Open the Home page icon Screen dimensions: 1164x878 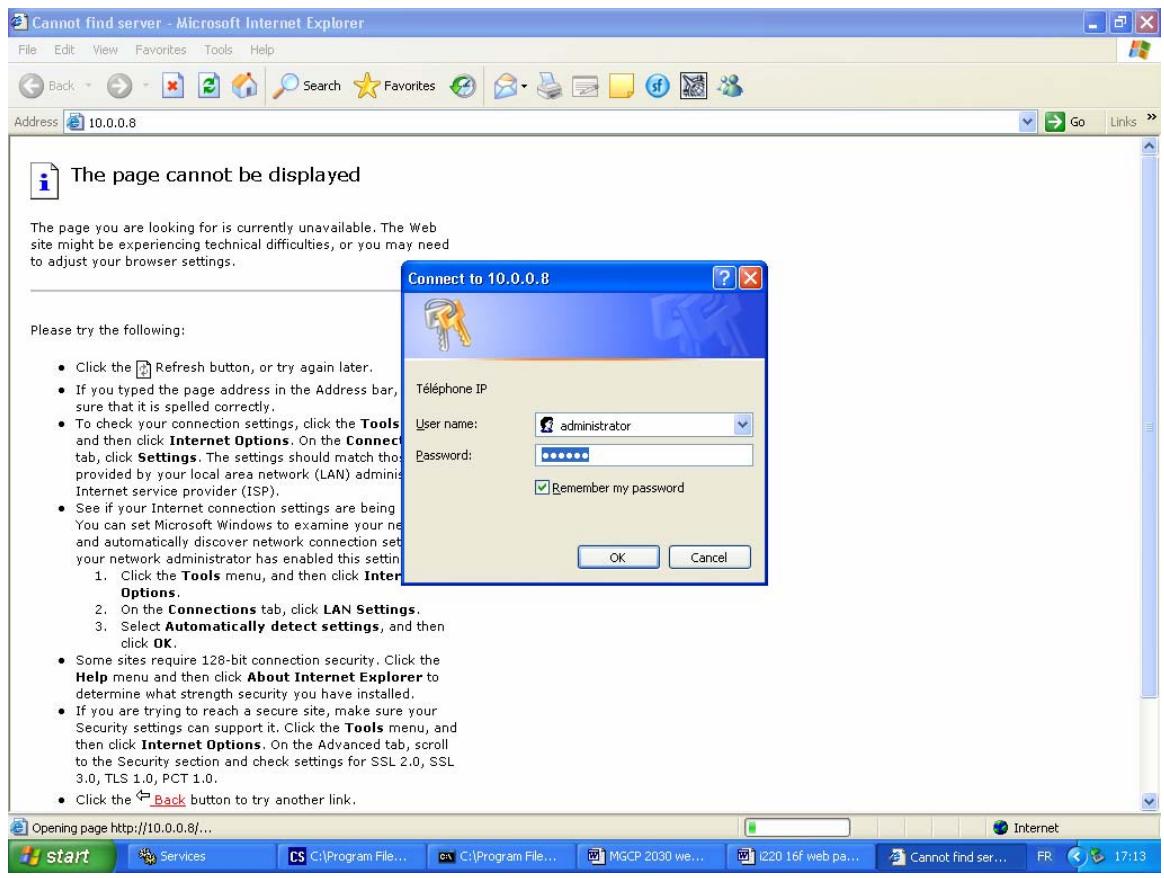244,86
